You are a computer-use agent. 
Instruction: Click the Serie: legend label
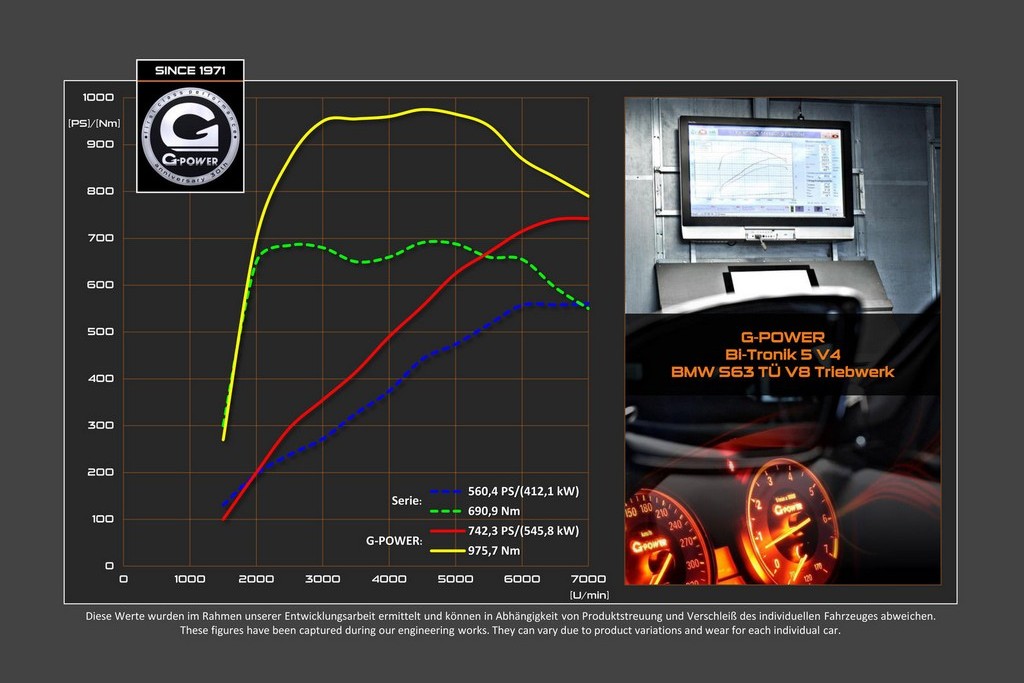click(406, 501)
